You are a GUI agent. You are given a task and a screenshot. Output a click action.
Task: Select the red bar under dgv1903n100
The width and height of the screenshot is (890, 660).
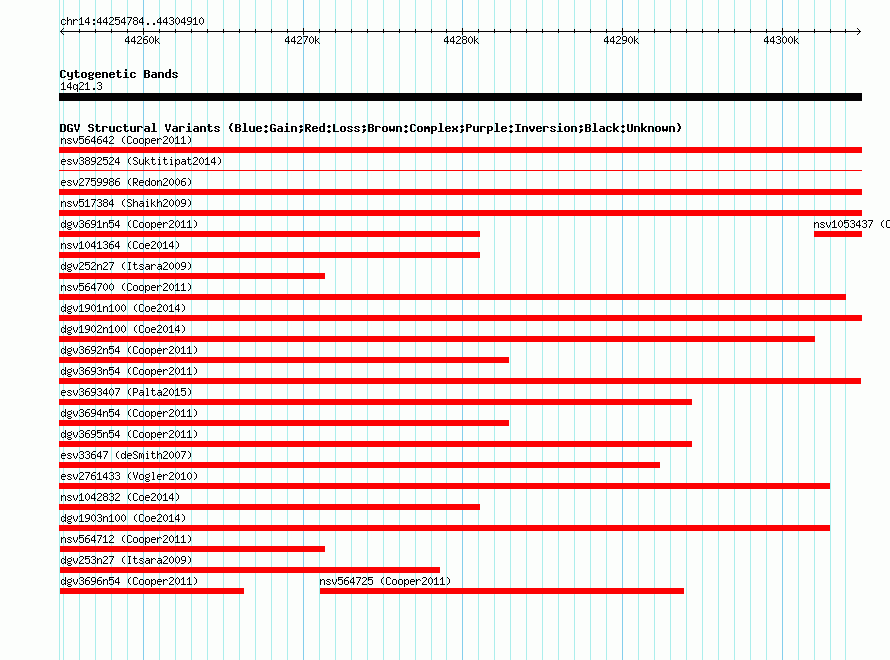(444, 528)
